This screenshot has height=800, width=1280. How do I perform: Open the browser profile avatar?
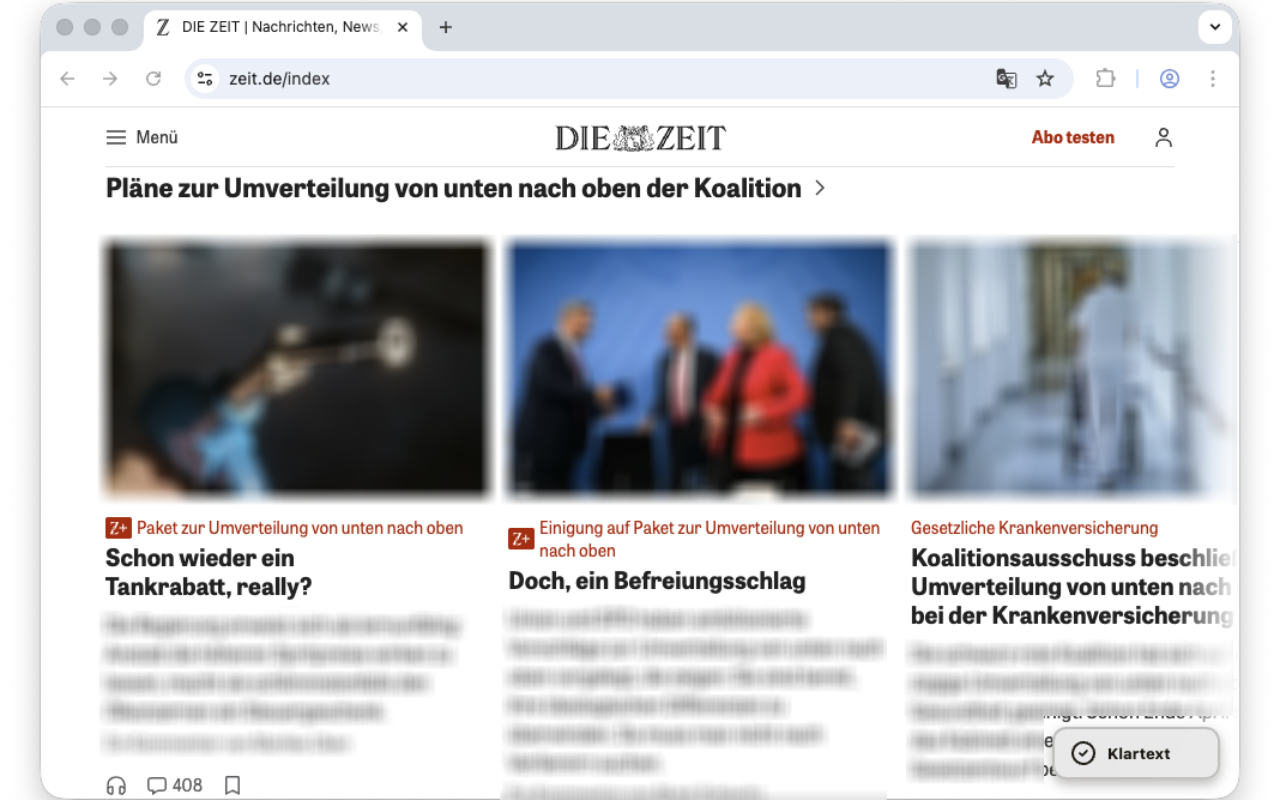(1170, 78)
